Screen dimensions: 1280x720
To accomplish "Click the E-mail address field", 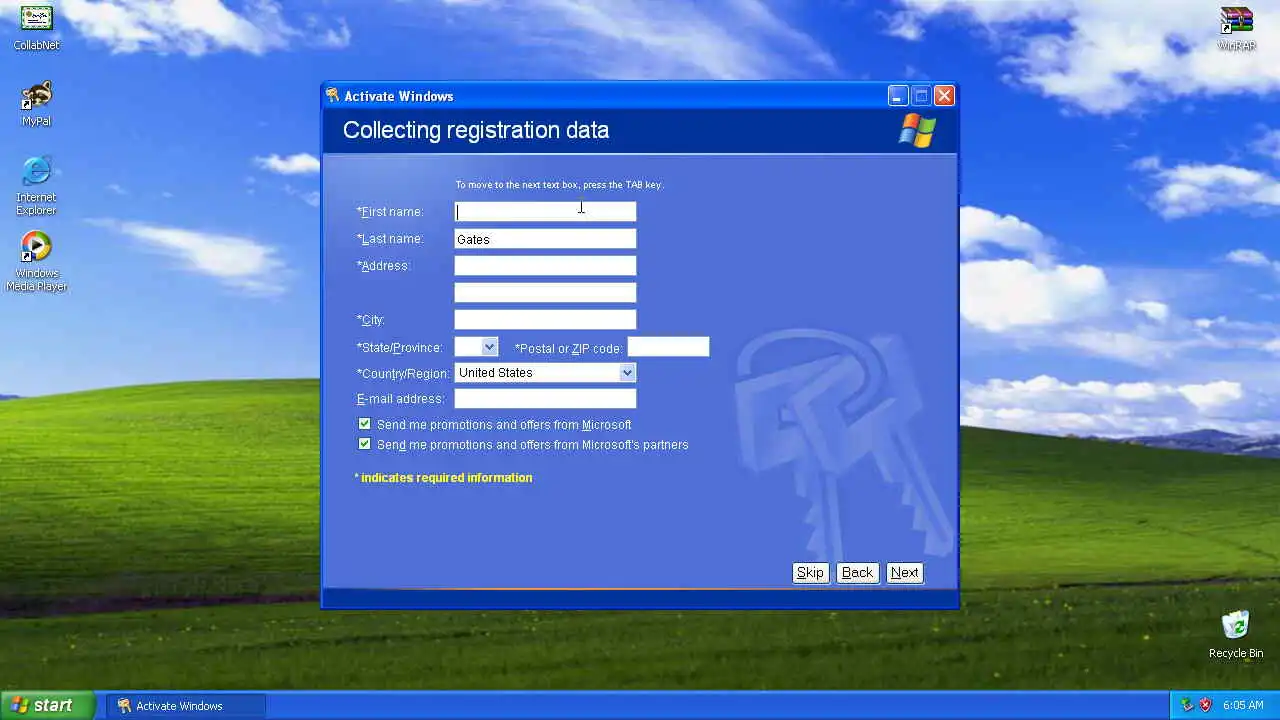I will [x=545, y=398].
